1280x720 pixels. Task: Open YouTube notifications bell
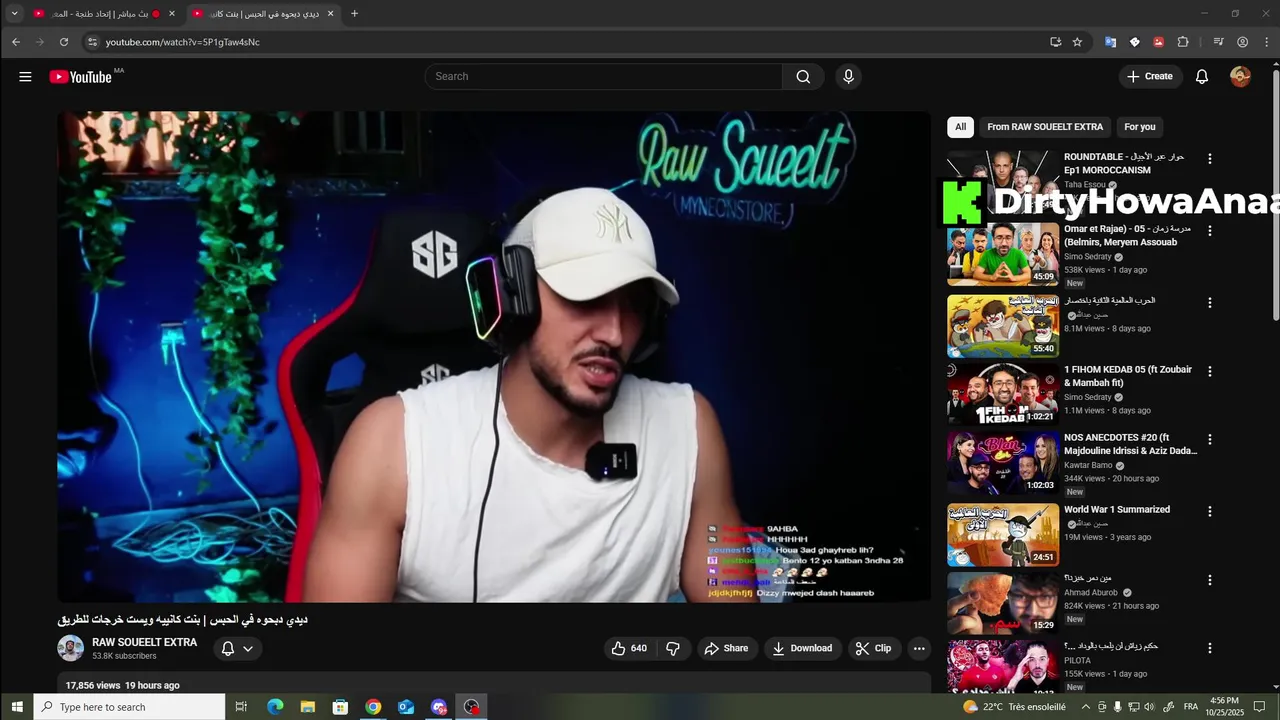pos(1202,77)
